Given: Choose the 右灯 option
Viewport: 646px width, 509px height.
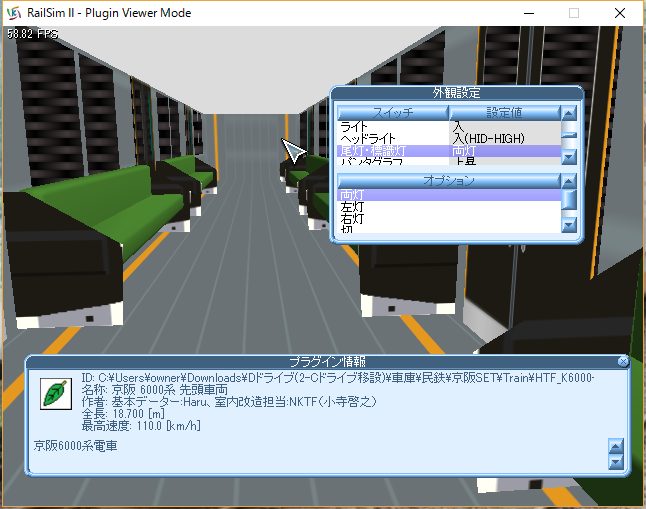Looking at the screenshot, I should click(449, 218).
